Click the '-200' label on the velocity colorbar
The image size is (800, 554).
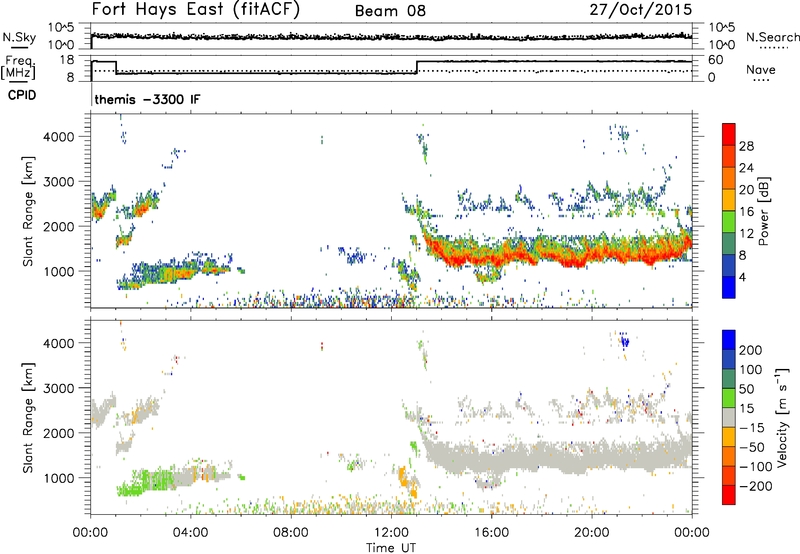755,486
